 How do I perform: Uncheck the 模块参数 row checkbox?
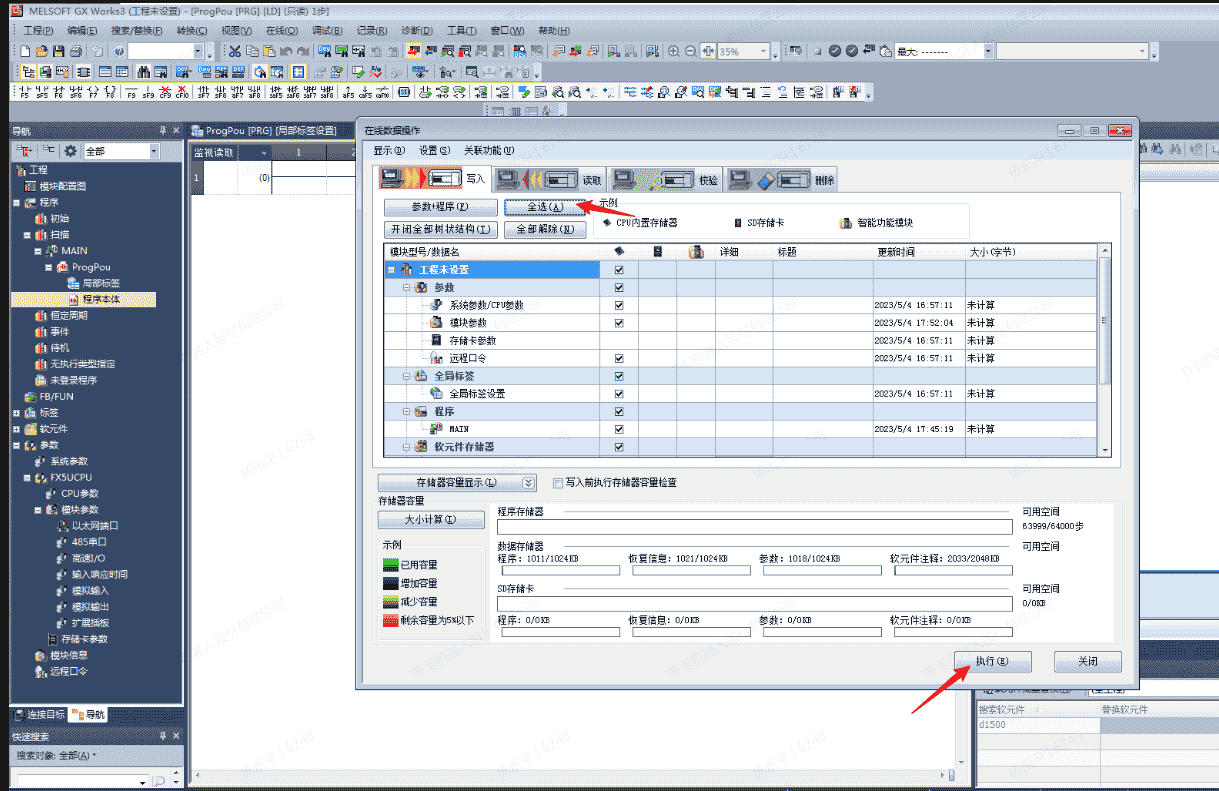click(x=619, y=323)
